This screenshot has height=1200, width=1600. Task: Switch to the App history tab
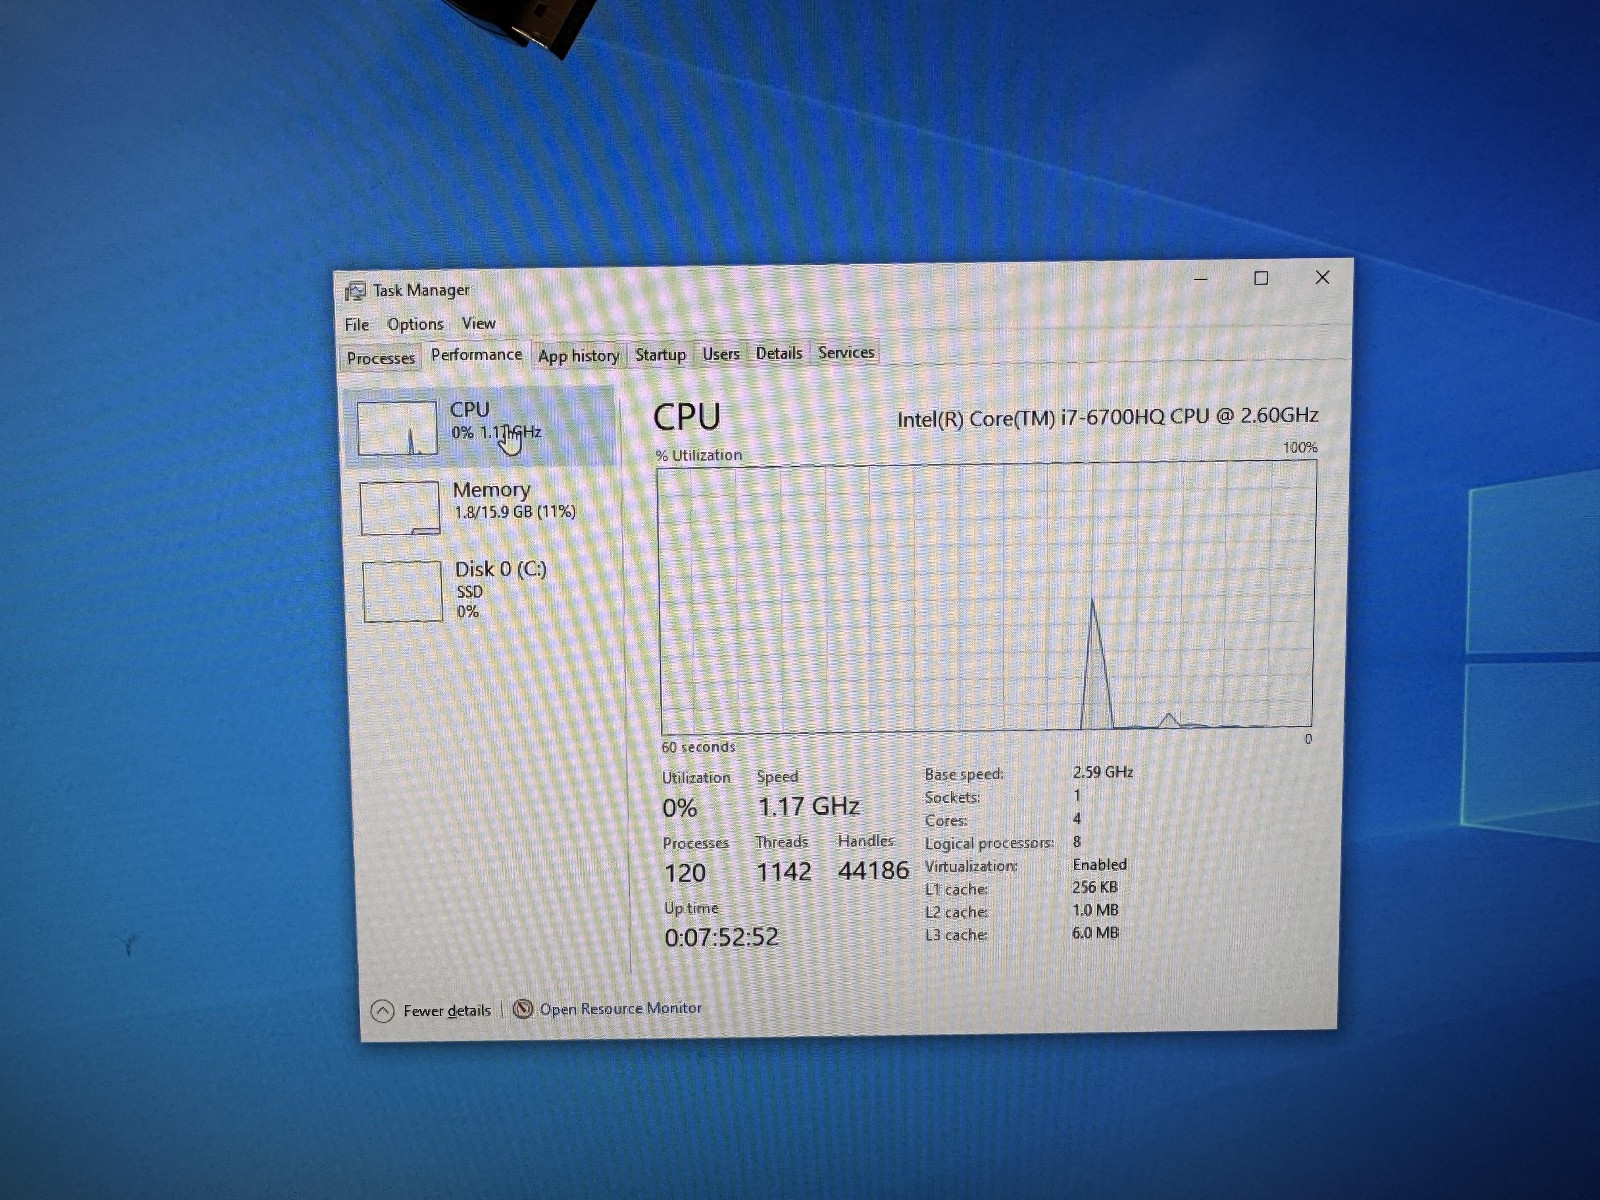(x=578, y=356)
